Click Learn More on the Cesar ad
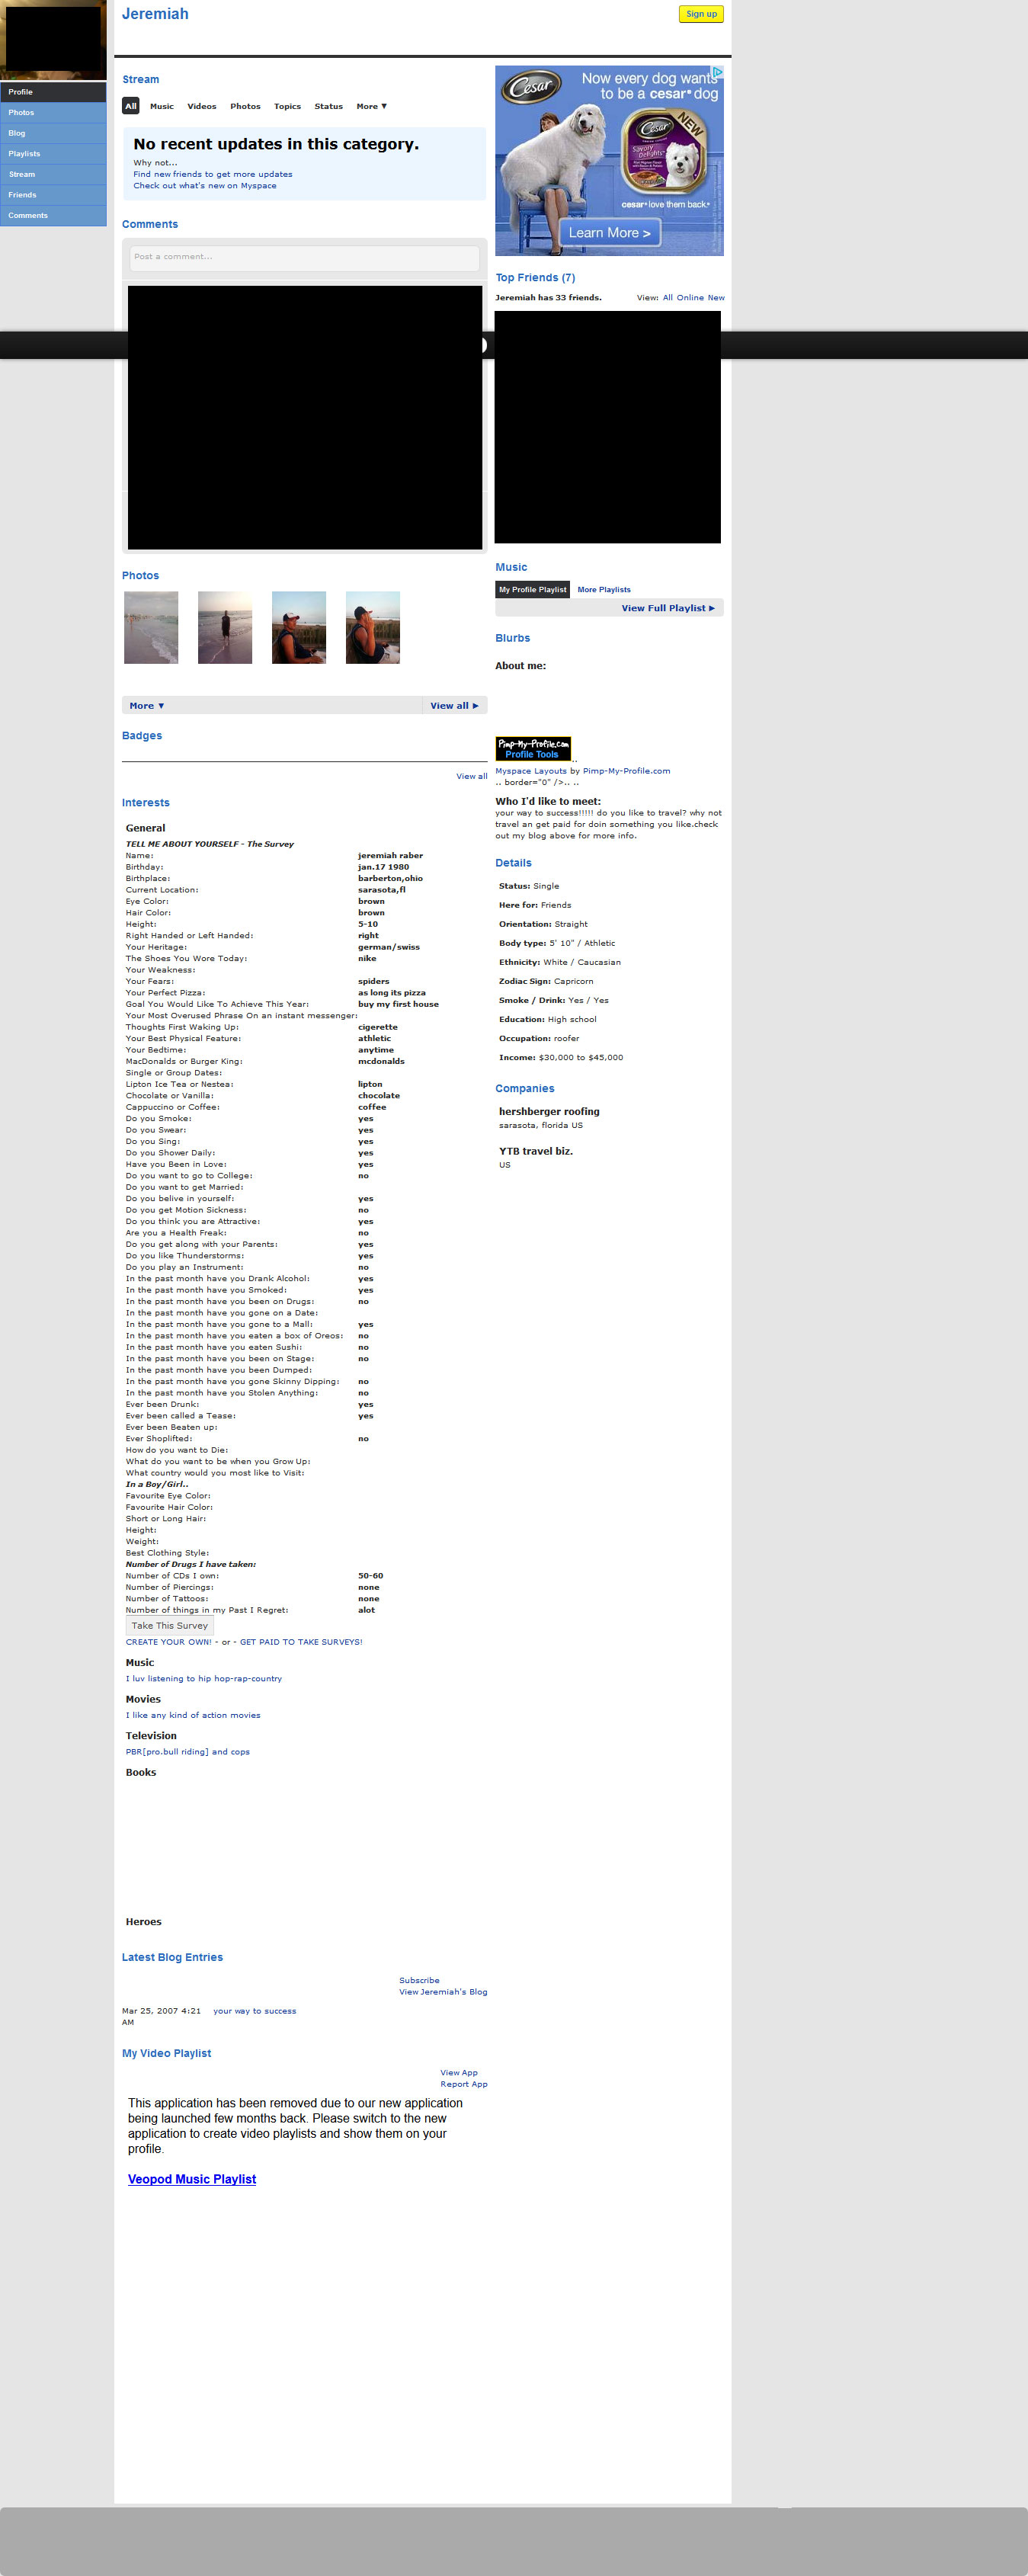Viewport: 1028px width, 2576px height. coord(609,233)
